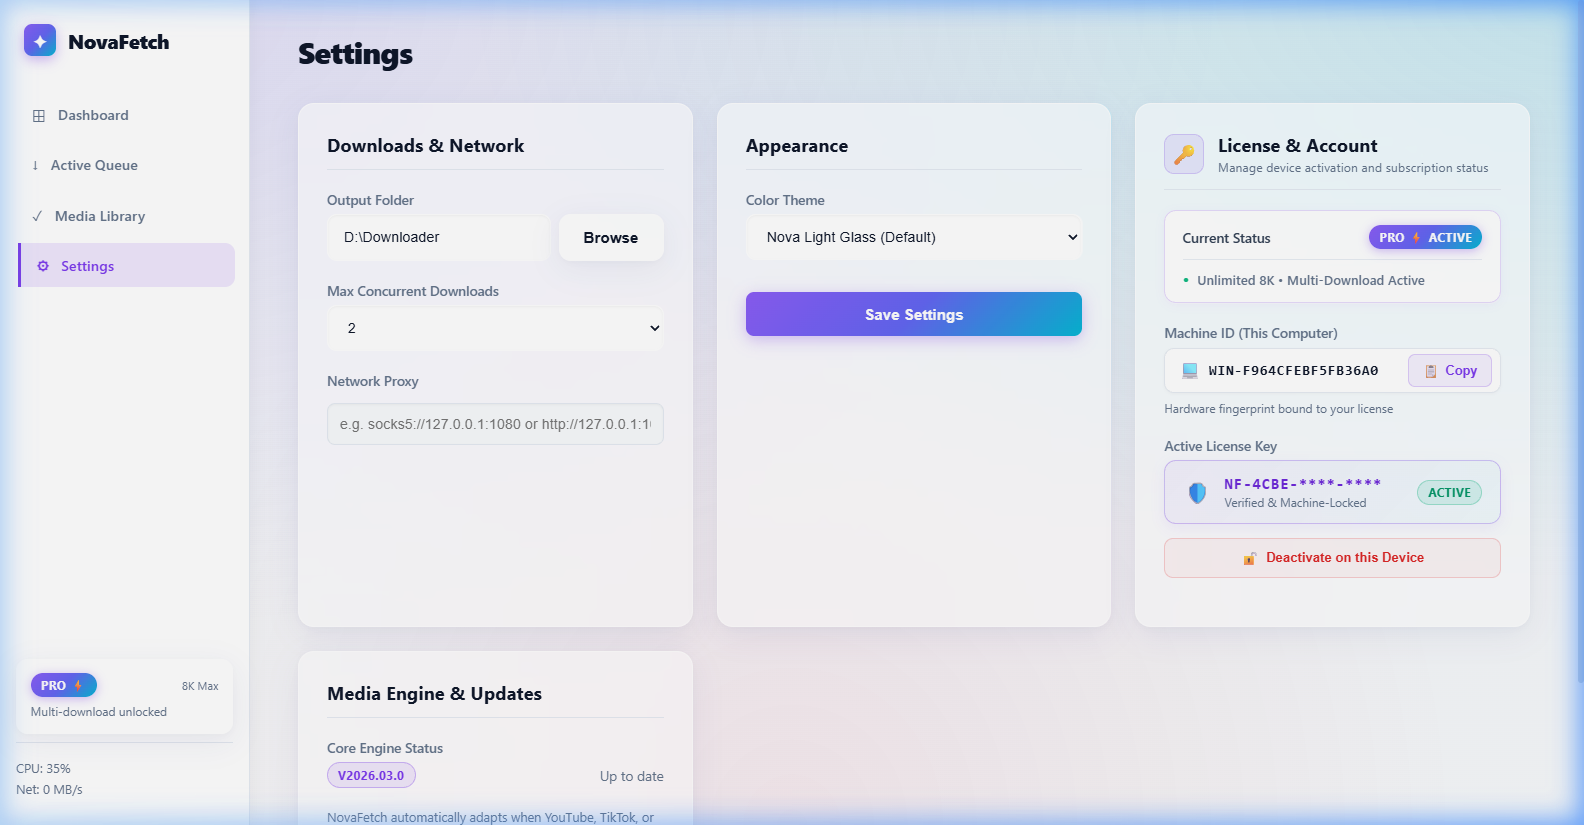This screenshot has width=1584, height=825.
Task: Open the Max Concurrent Downloads dropdown
Action: tap(495, 328)
